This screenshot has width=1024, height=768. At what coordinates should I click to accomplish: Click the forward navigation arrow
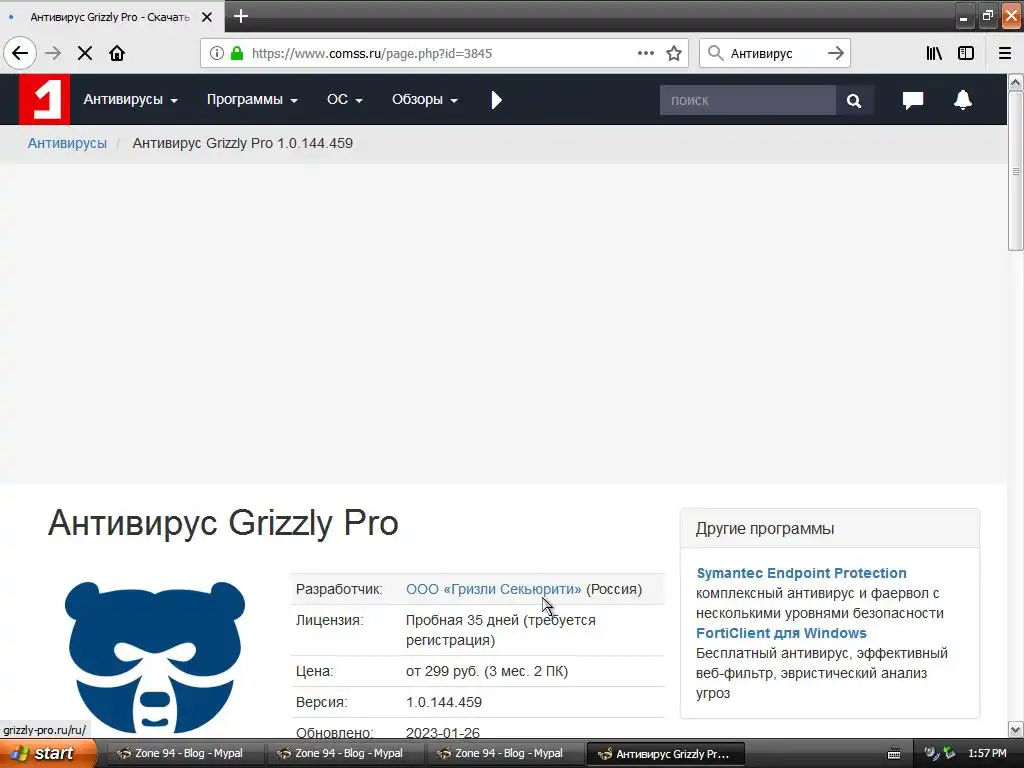click(x=53, y=54)
